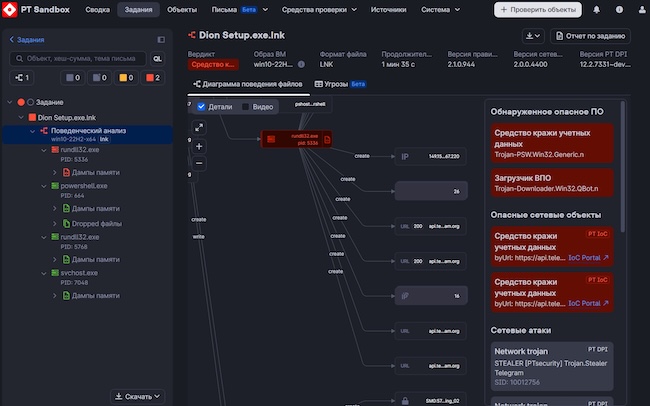Expand Дампы памяти under rundll32.exe PID 5336
The height and width of the screenshot is (406, 650).
point(54,172)
